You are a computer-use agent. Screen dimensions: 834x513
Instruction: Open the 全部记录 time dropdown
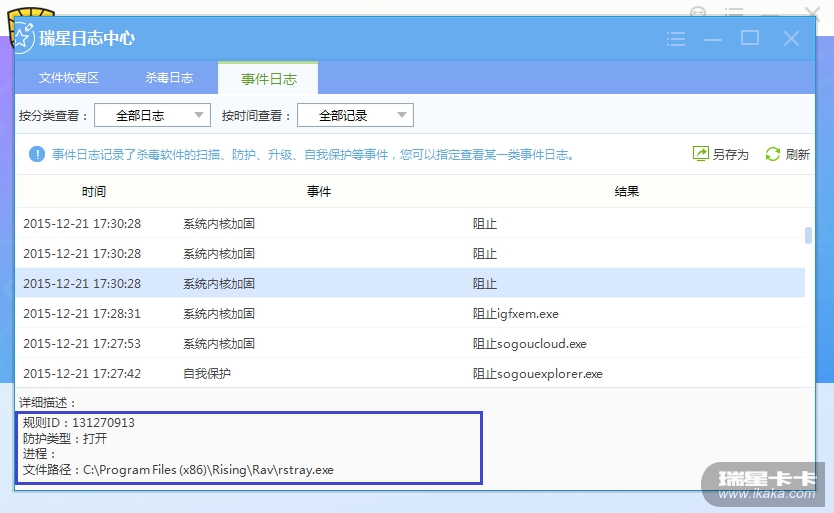point(355,115)
